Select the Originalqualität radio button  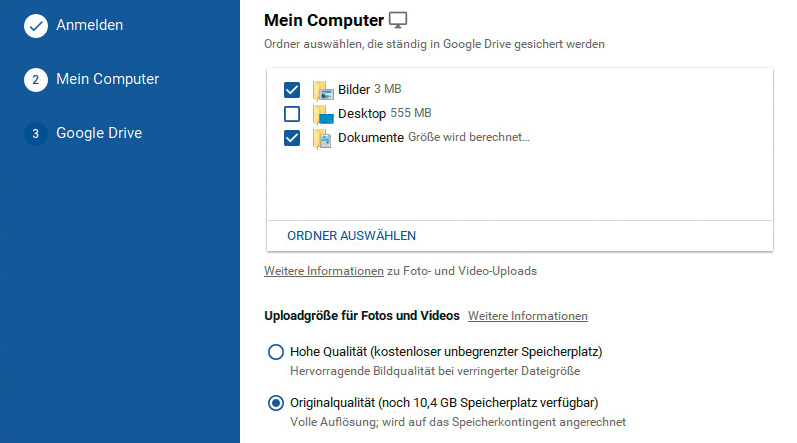[x=276, y=403]
